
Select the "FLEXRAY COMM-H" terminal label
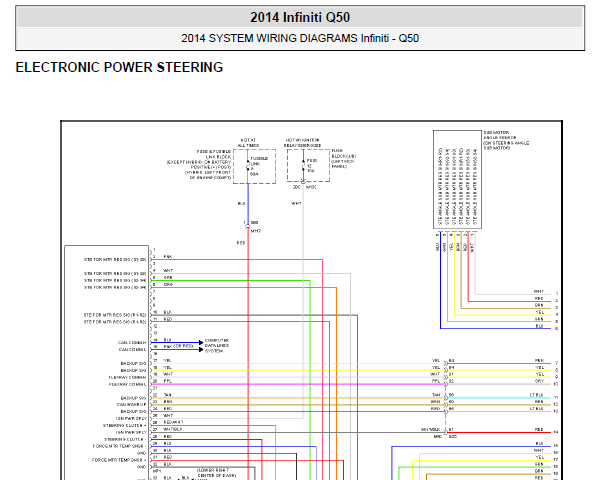(x=127, y=377)
